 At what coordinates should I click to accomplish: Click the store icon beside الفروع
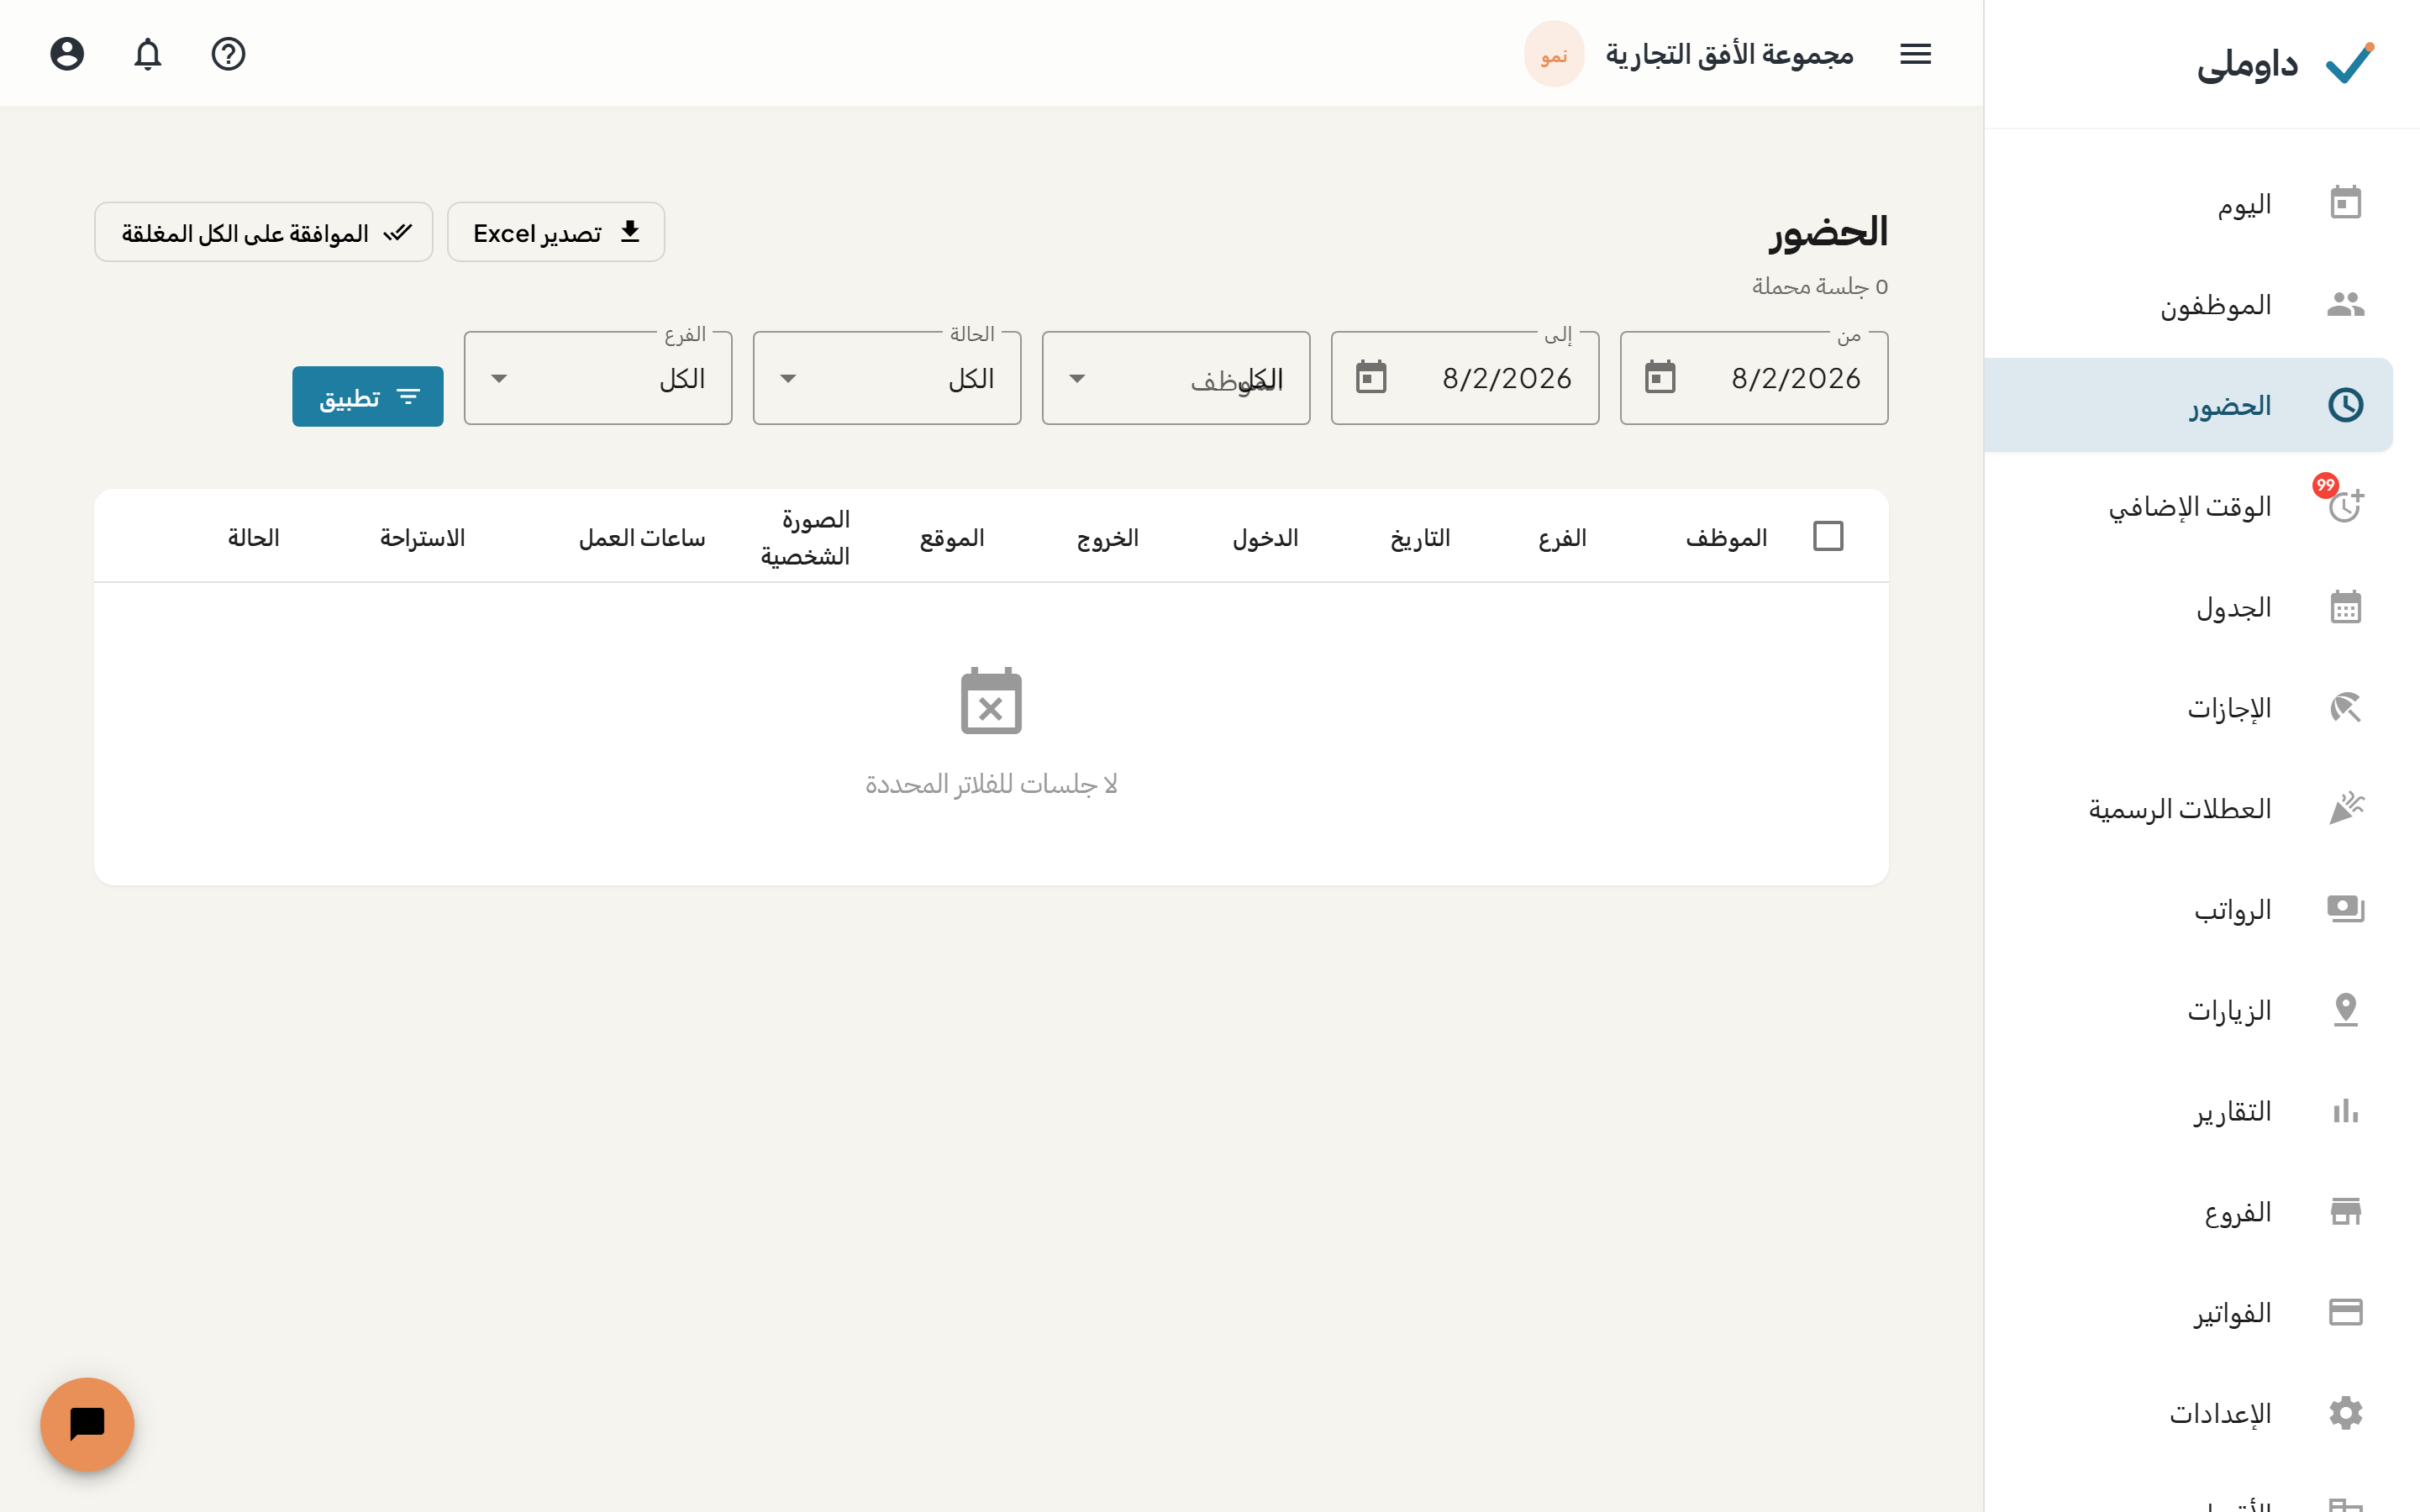(x=2345, y=1211)
